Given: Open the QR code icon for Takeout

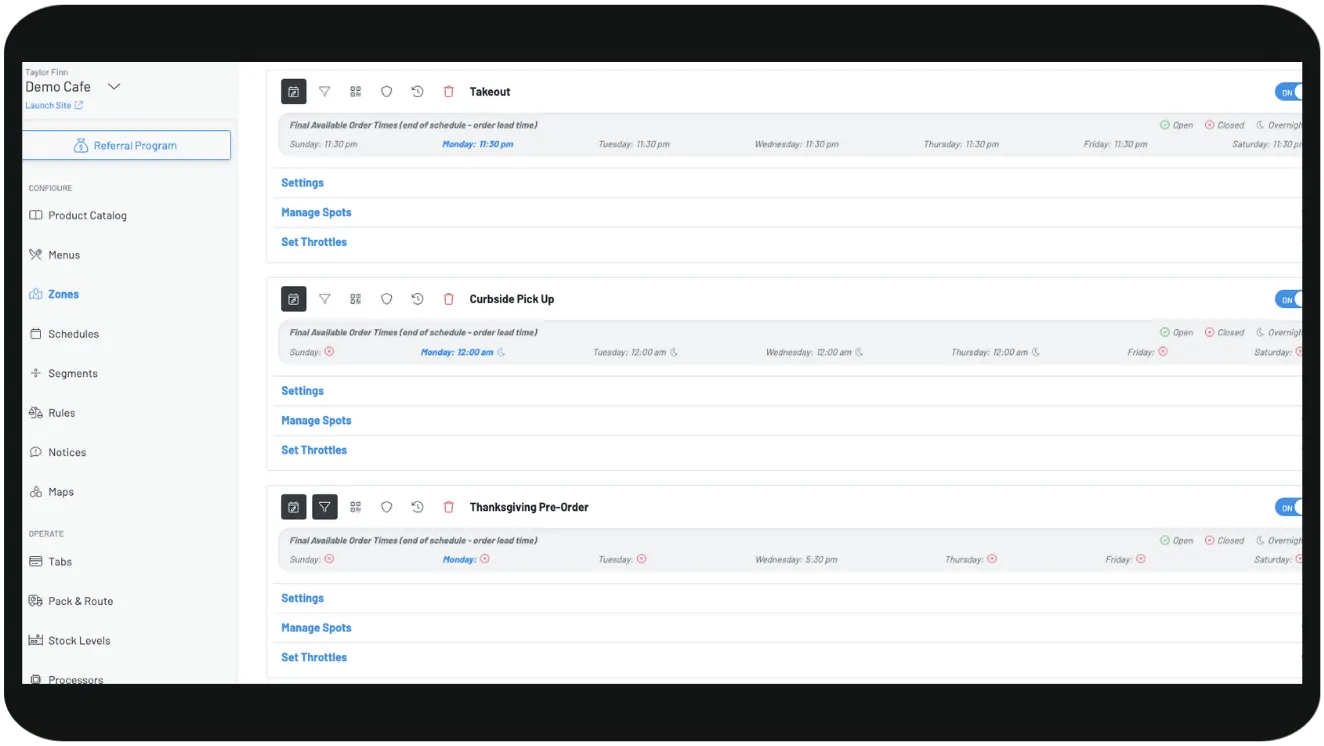Looking at the screenshot, I should (355, 91).
